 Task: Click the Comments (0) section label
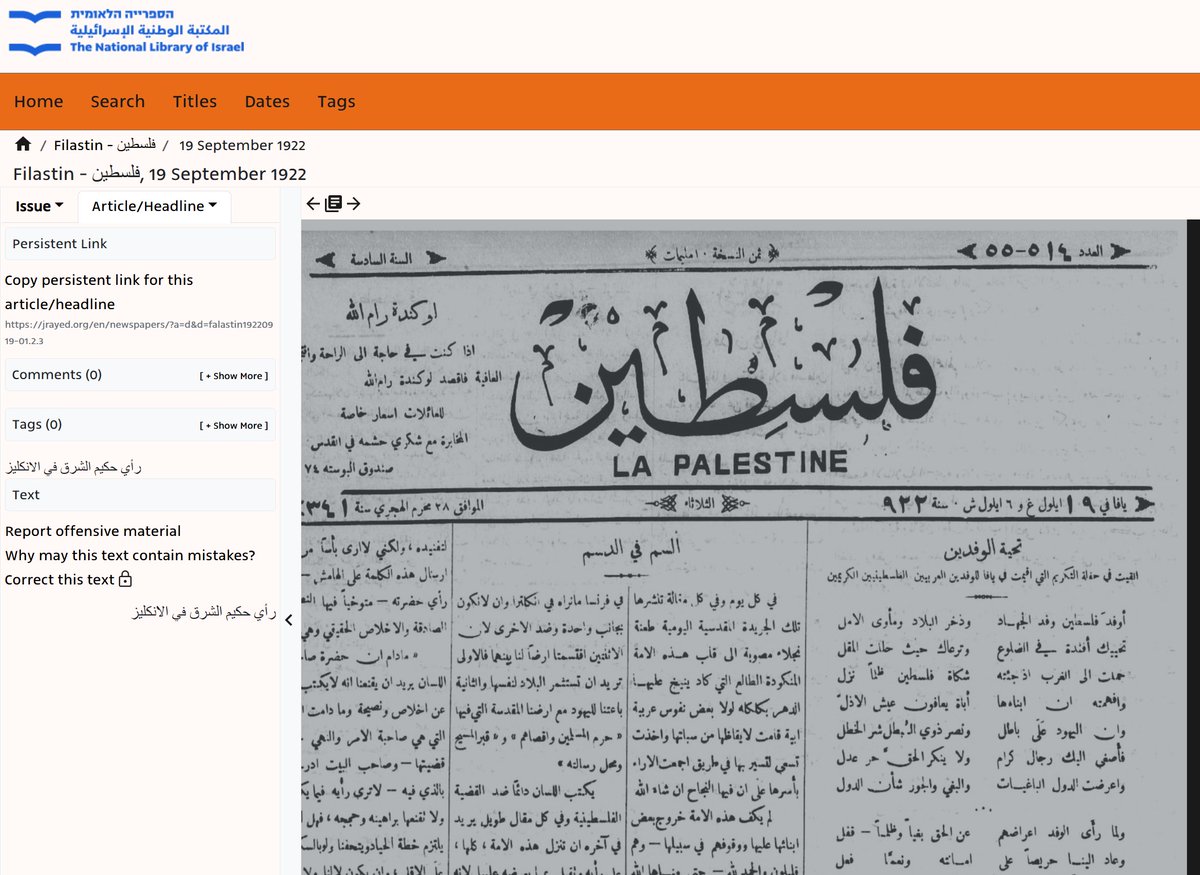point(57,375)
